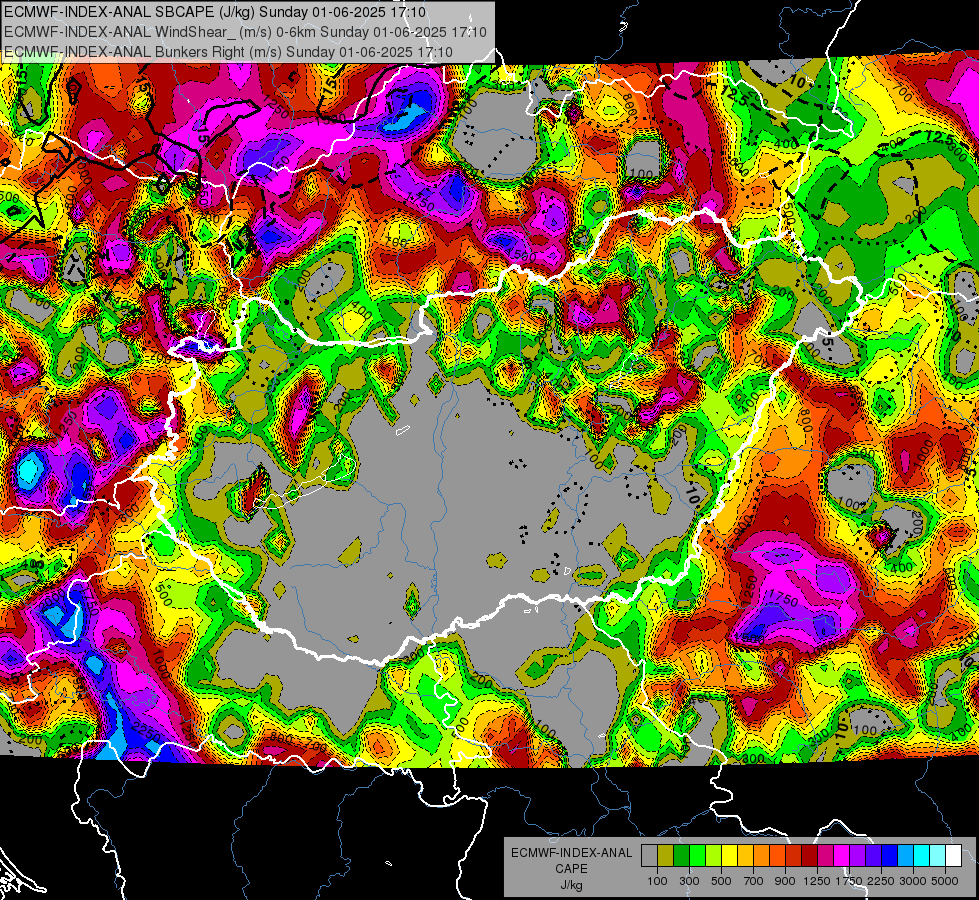Click the 'ECMWF-INDEX-ANAL' legend label
The image size is (979, 900).
point(571,853)
